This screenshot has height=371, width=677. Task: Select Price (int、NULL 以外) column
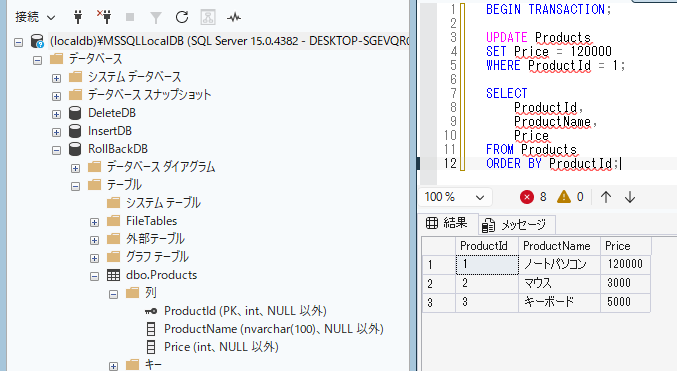[x=221, y=347]
